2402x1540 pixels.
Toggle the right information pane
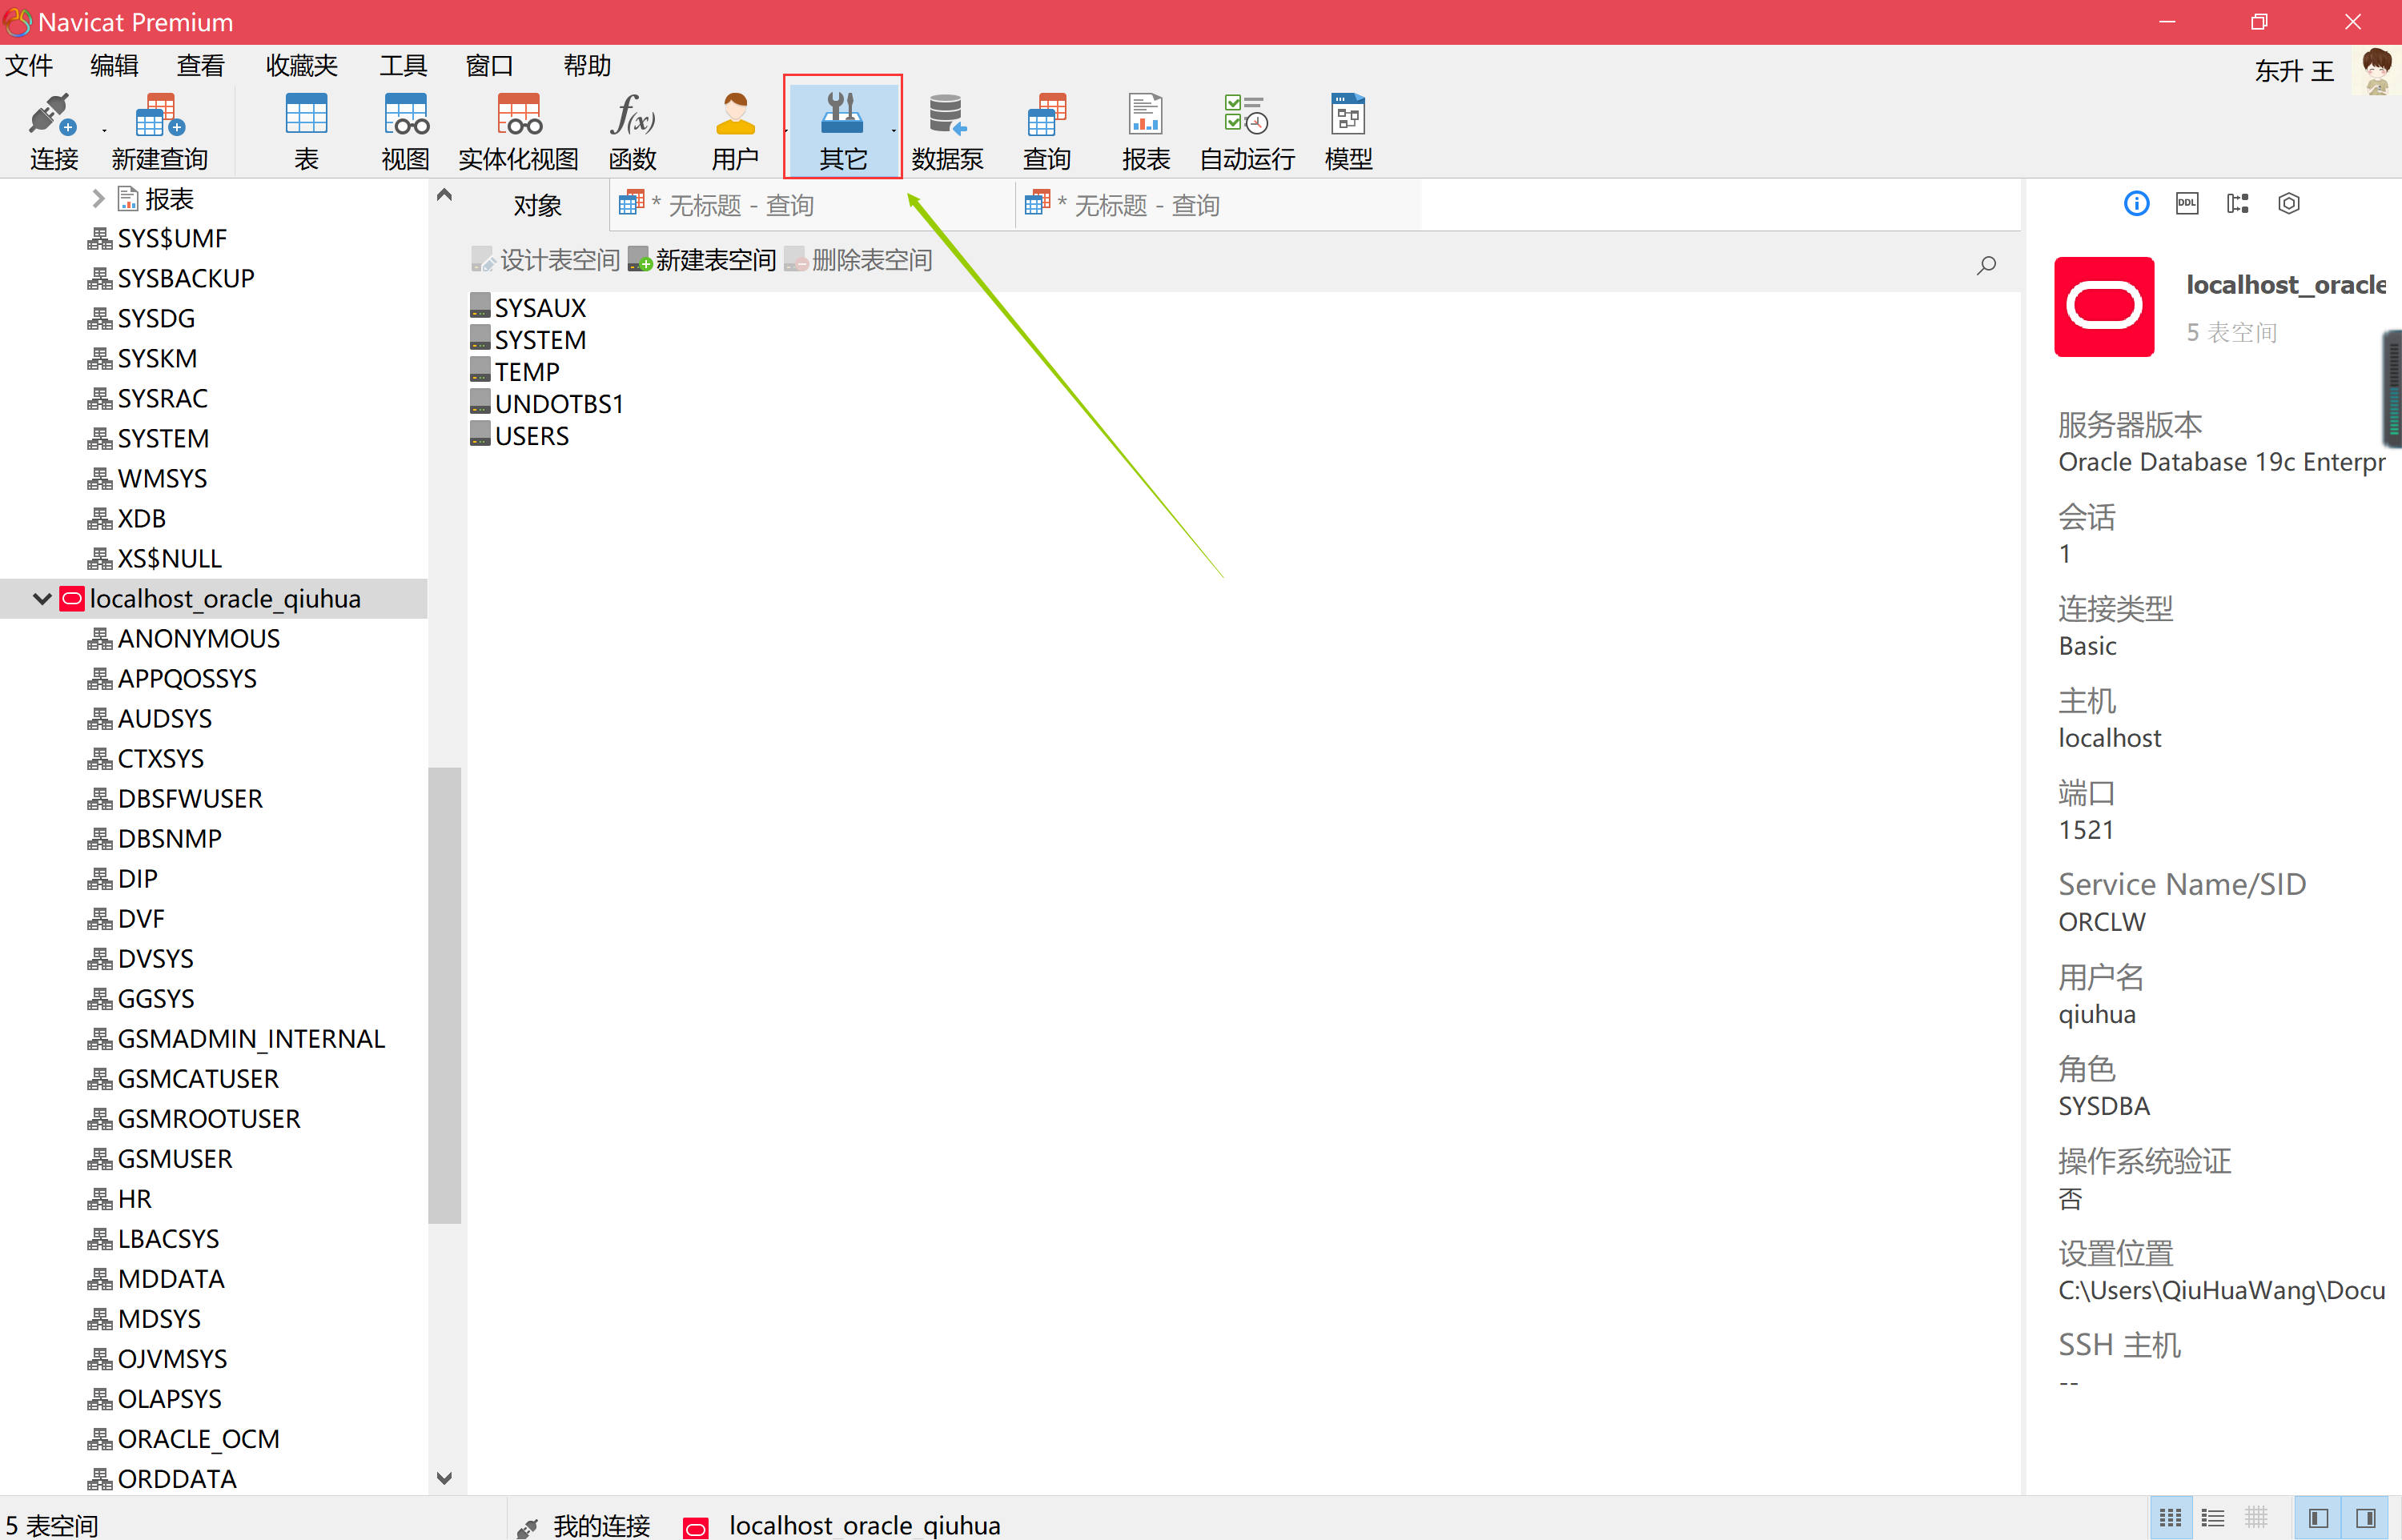(x=2365, y=1518)
